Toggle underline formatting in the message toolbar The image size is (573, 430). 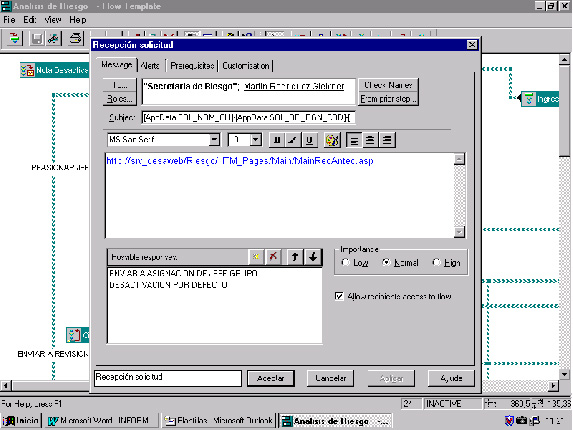coord(309,140)
